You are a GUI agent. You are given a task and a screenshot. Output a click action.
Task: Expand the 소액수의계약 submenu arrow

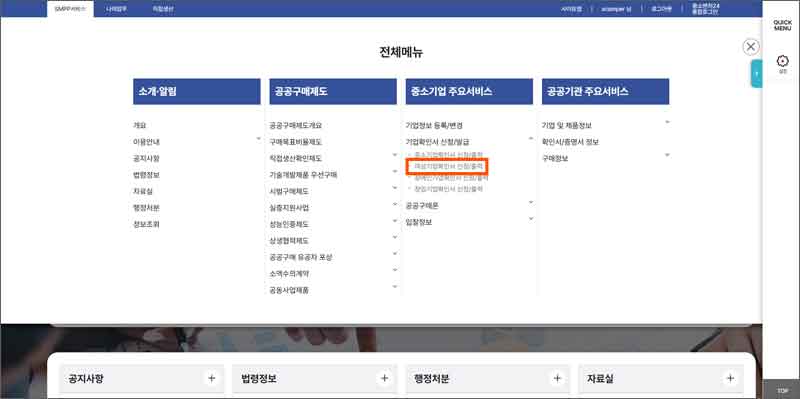coord(394,270)
